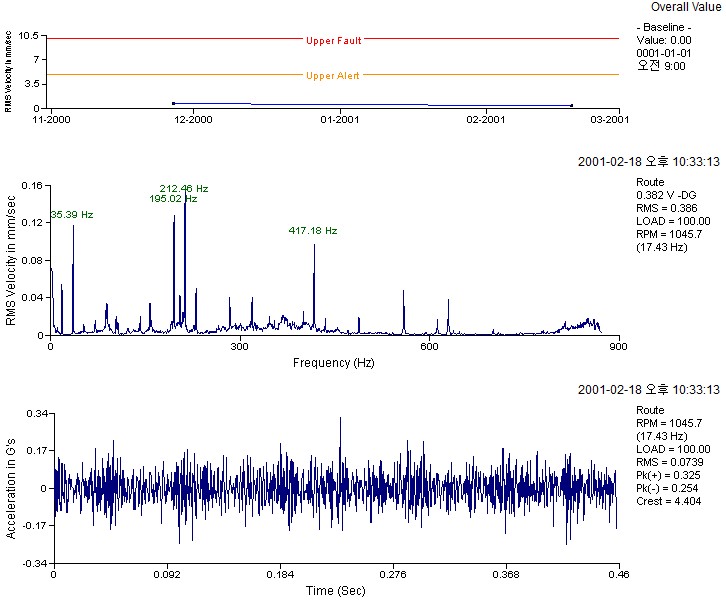The width and height of the screenshot is (726, 605).
Task: Click the 417.18 Hz peak label
Action: click(x=313, y=231)
